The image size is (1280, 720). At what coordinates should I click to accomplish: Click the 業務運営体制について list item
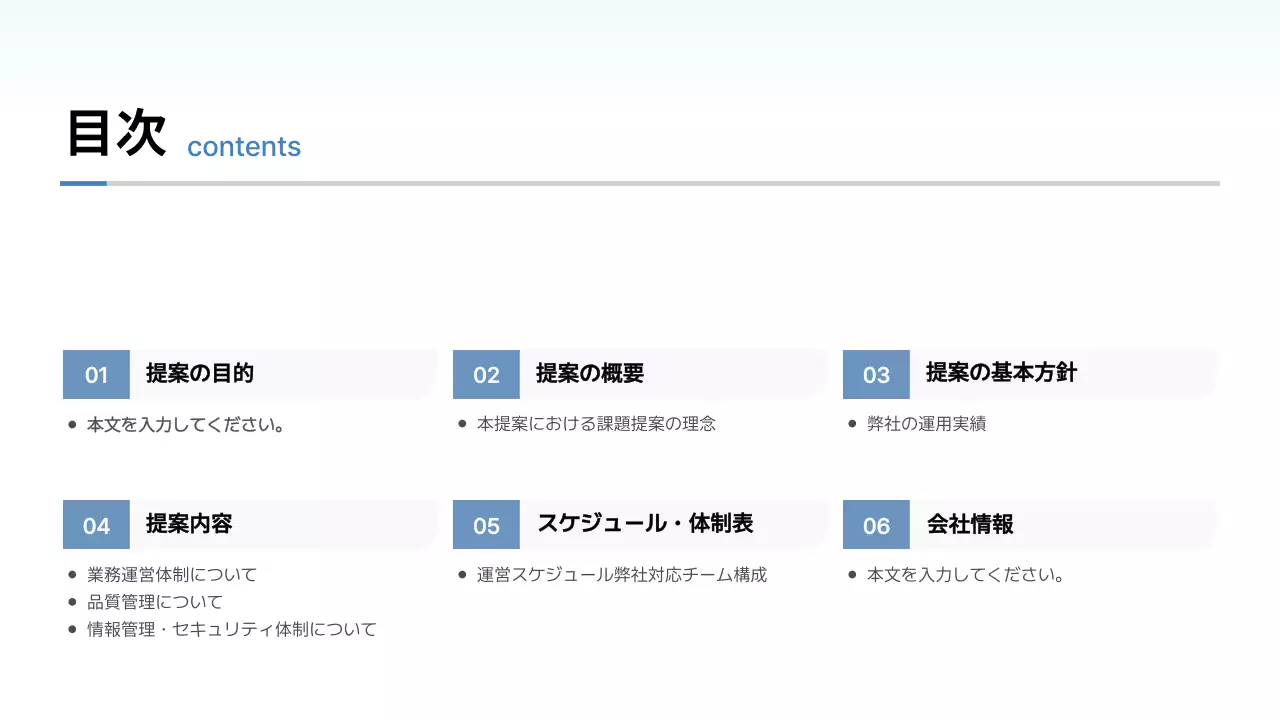[170, 574]
